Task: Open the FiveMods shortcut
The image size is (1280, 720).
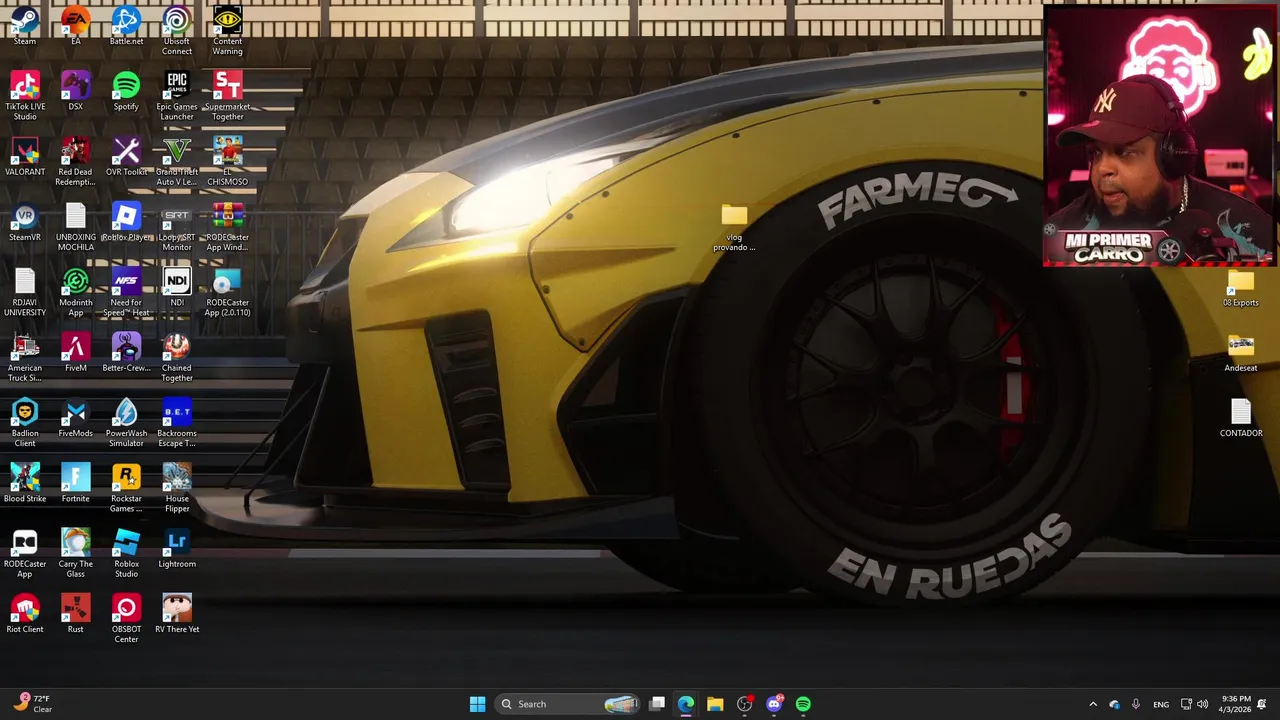Action: point(75,418)
